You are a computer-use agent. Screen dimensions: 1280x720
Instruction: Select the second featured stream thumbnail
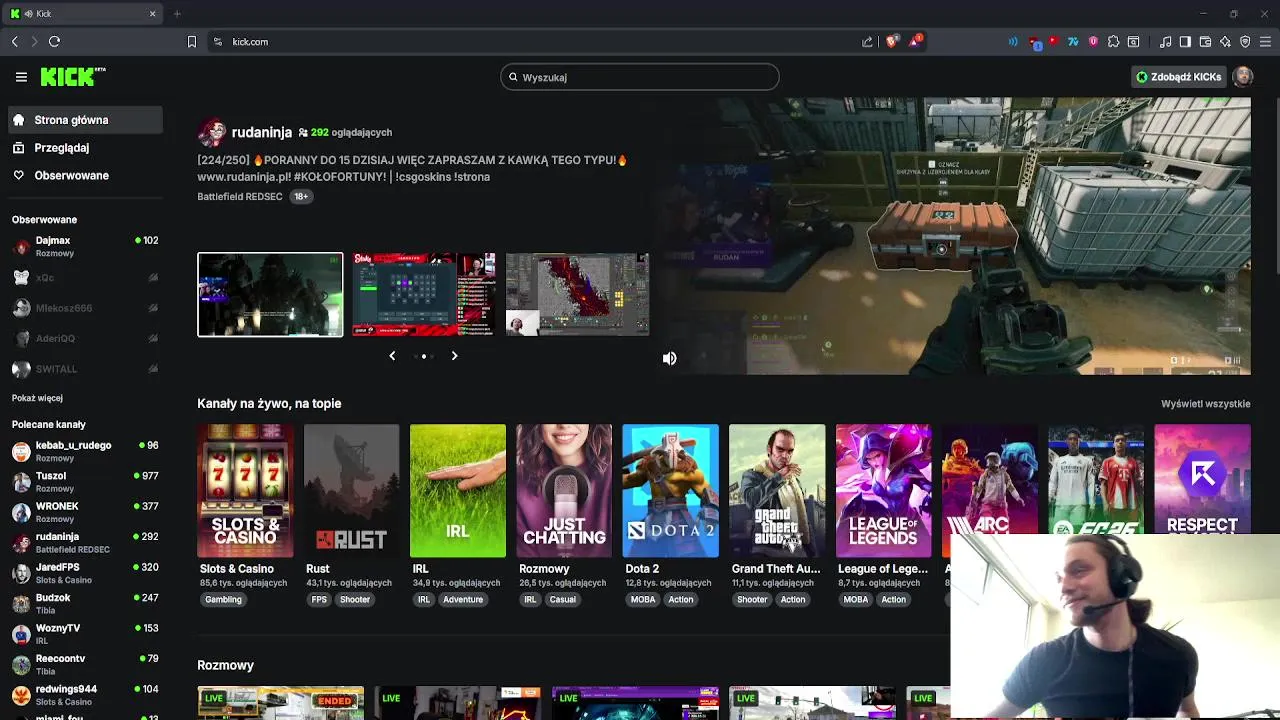point(424,295)
